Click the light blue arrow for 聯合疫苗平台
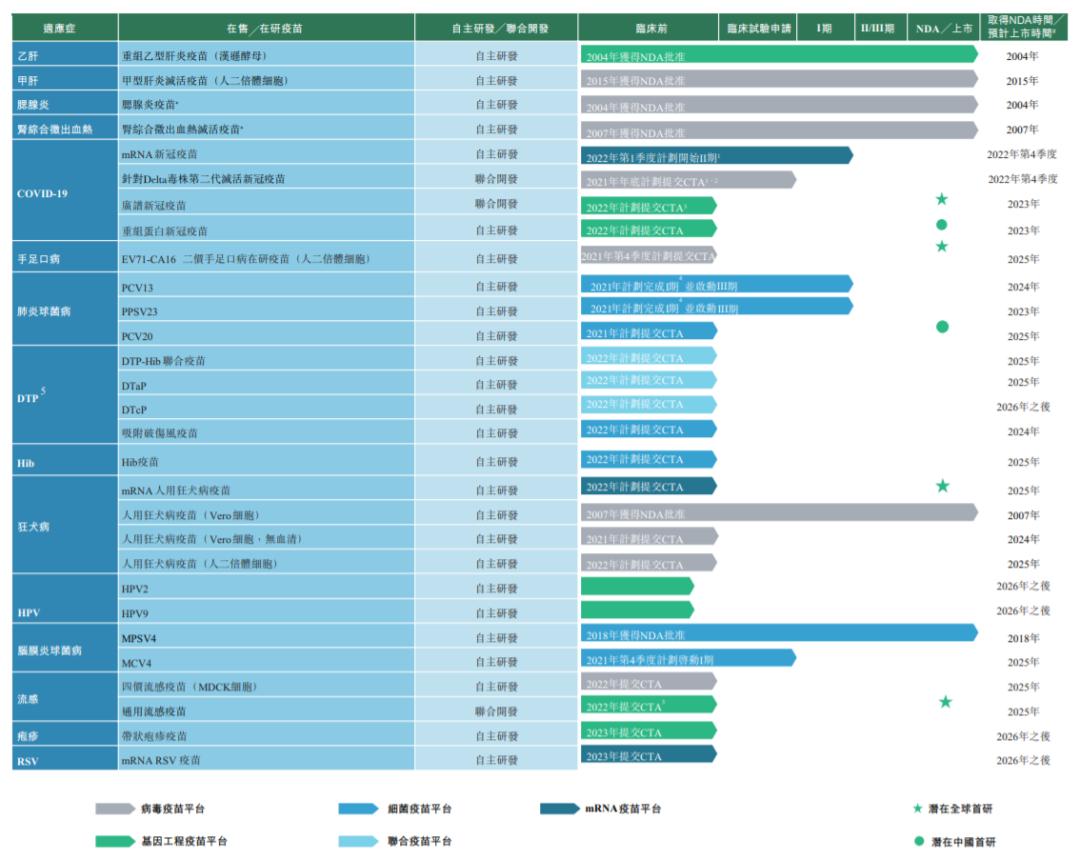 358,841
